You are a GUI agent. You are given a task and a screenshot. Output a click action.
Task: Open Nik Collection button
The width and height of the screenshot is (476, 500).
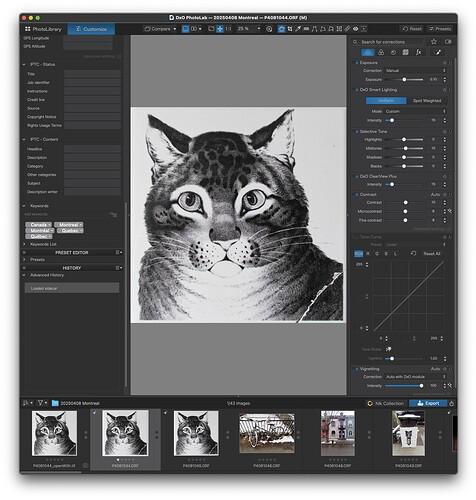pos(386,403)
